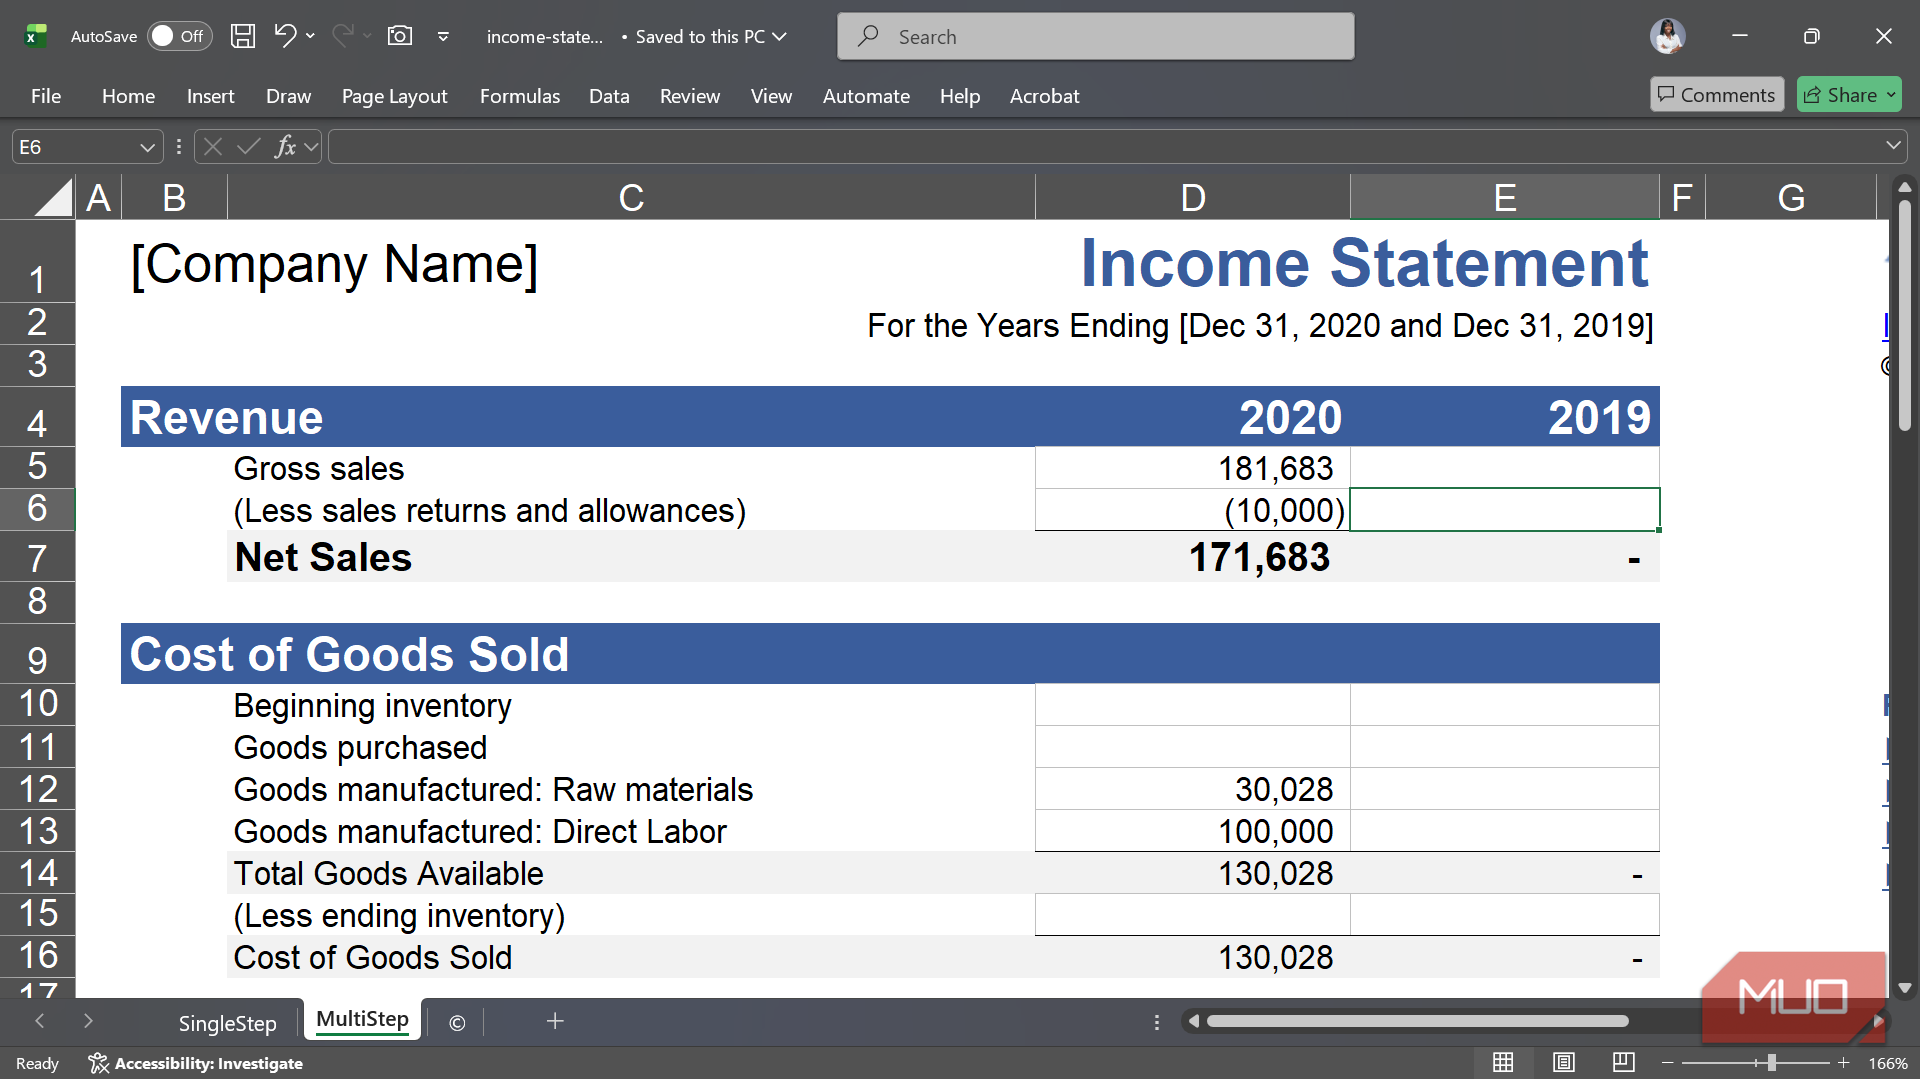Switch to Page Break Preview view

tap(1623, 1063)
